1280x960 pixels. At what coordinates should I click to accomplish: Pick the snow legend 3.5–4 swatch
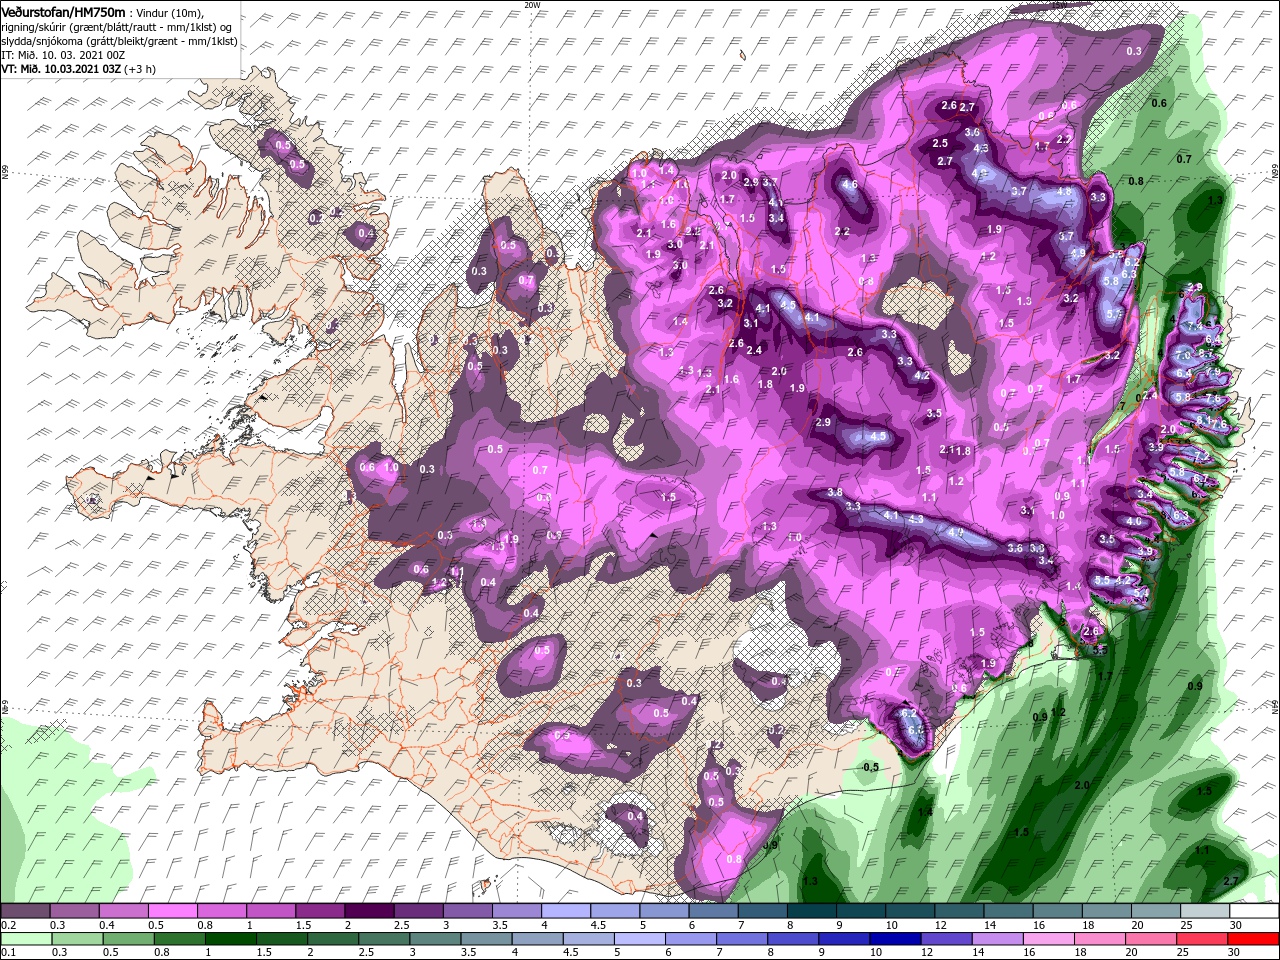tap(516, 911)
